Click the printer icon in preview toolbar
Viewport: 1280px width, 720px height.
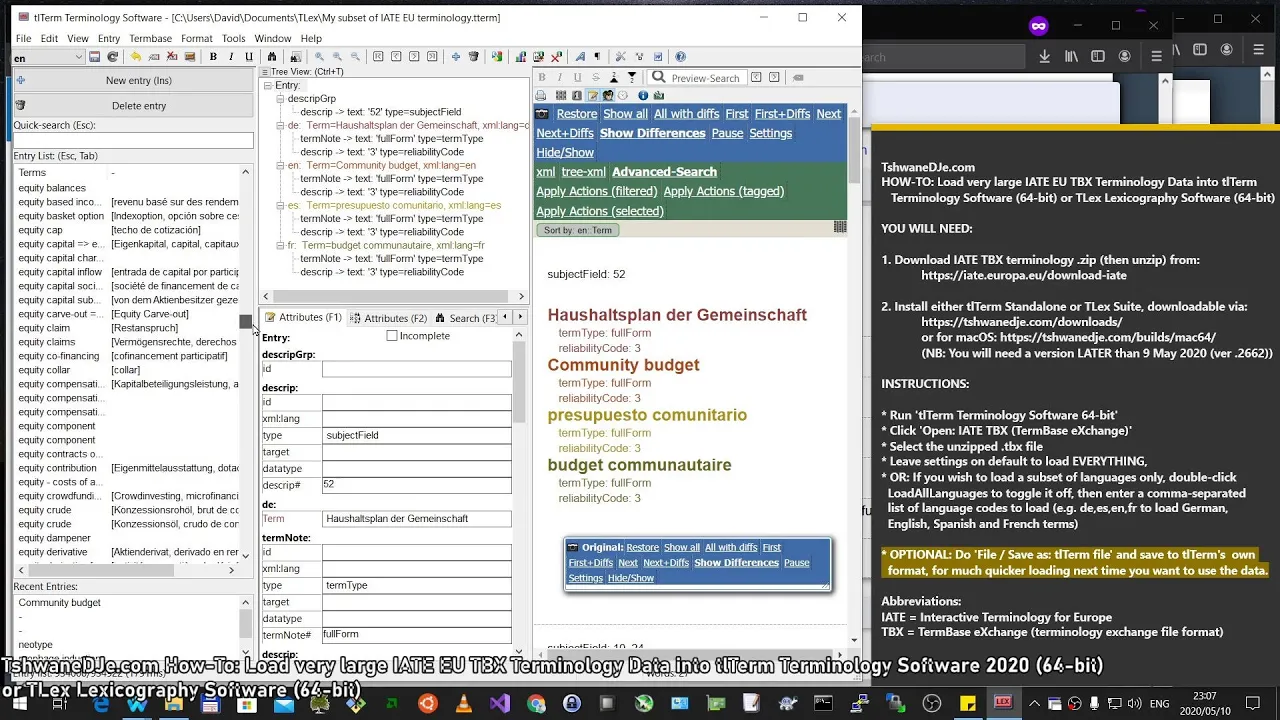(540, 95)
